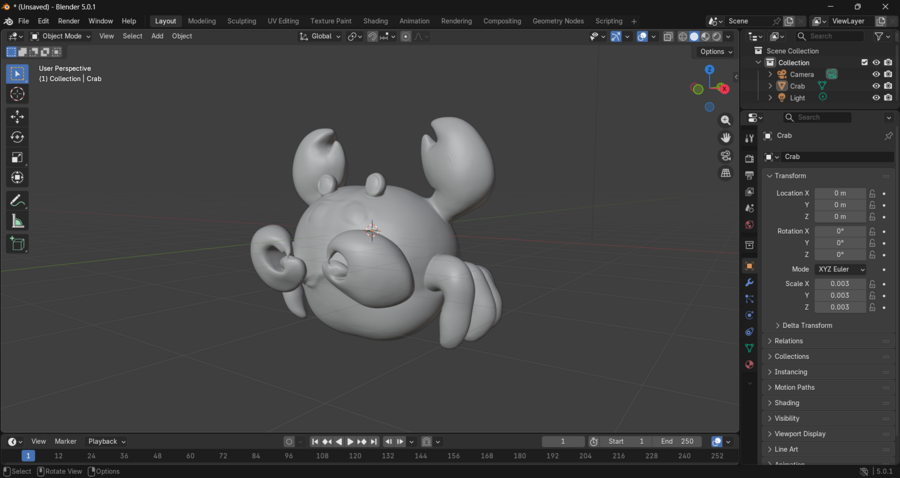Viewport: 900px width, 478px height.
Task: Lock the Location X value
Action: 872,193
